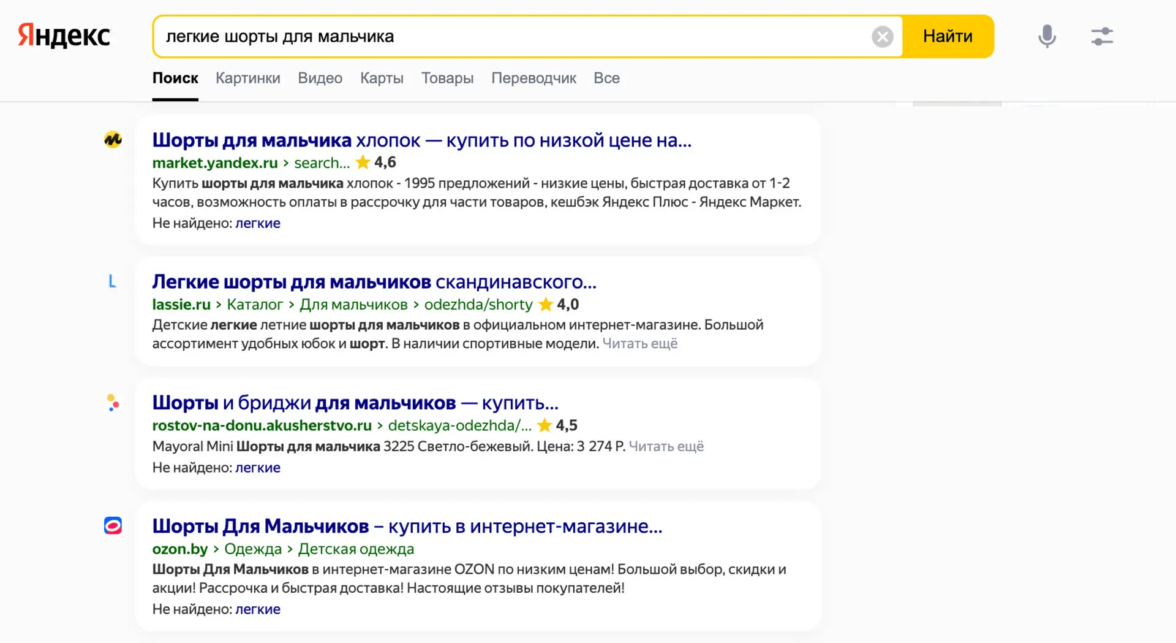Viewport: 1176px width, 643px height.
Task: Expand lassie snippet via Читать ещё
Action: (640, 344)
